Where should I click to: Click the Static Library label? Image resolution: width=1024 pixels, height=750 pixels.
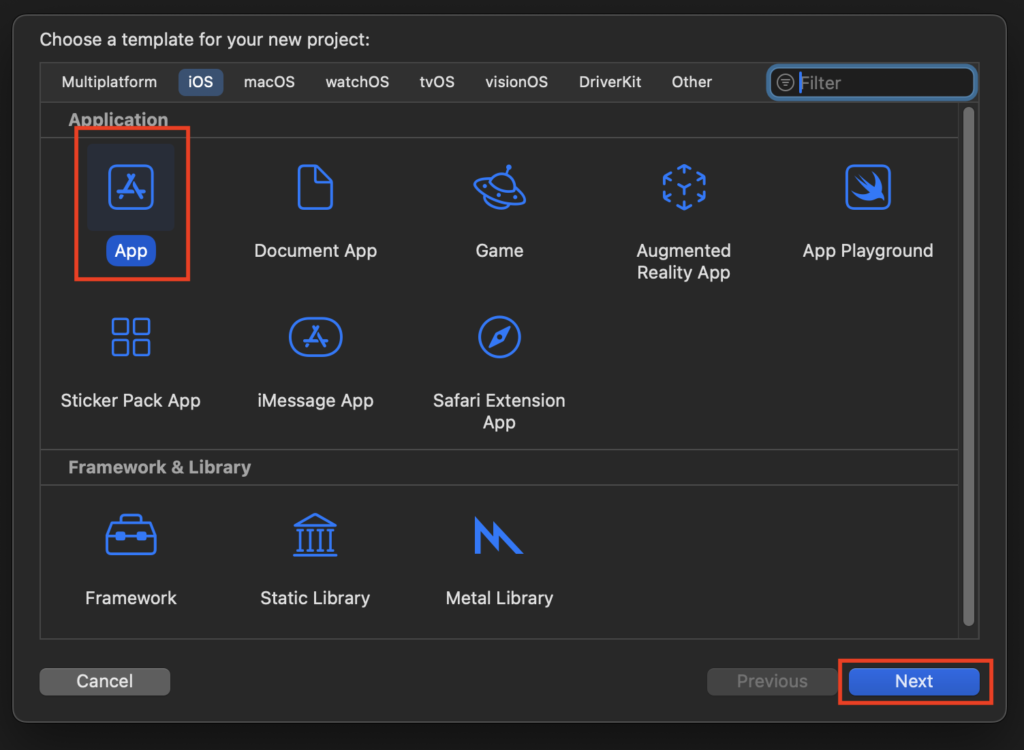coord(315,598)
